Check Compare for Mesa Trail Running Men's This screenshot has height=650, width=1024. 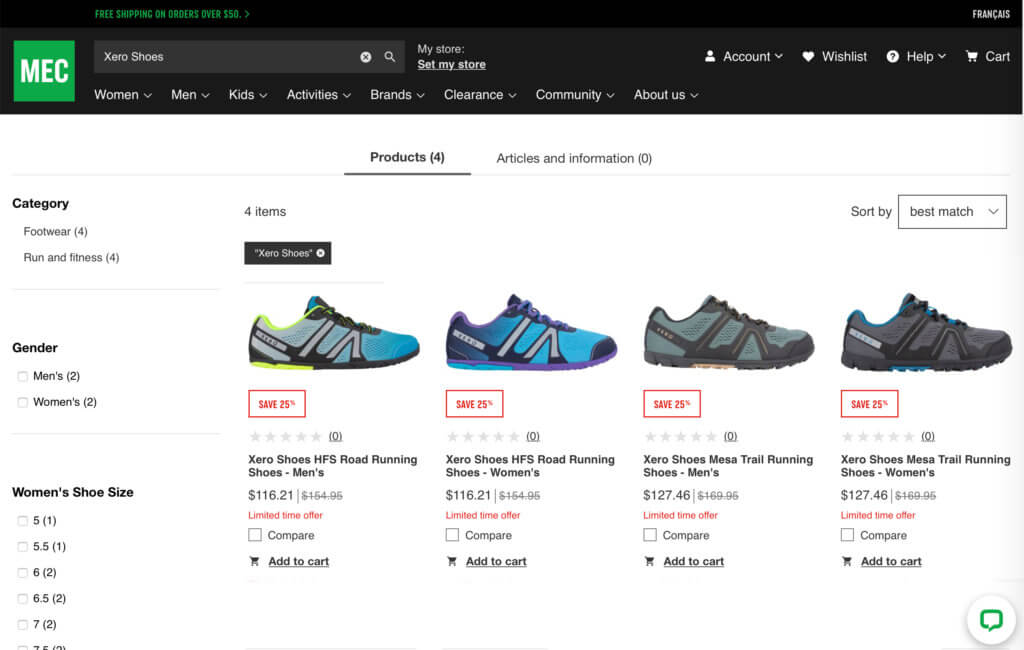click(x=650, y=535)
